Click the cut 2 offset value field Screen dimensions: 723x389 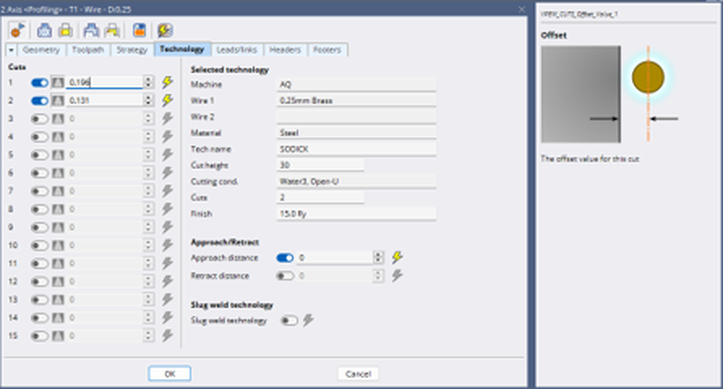click(104, 100)
